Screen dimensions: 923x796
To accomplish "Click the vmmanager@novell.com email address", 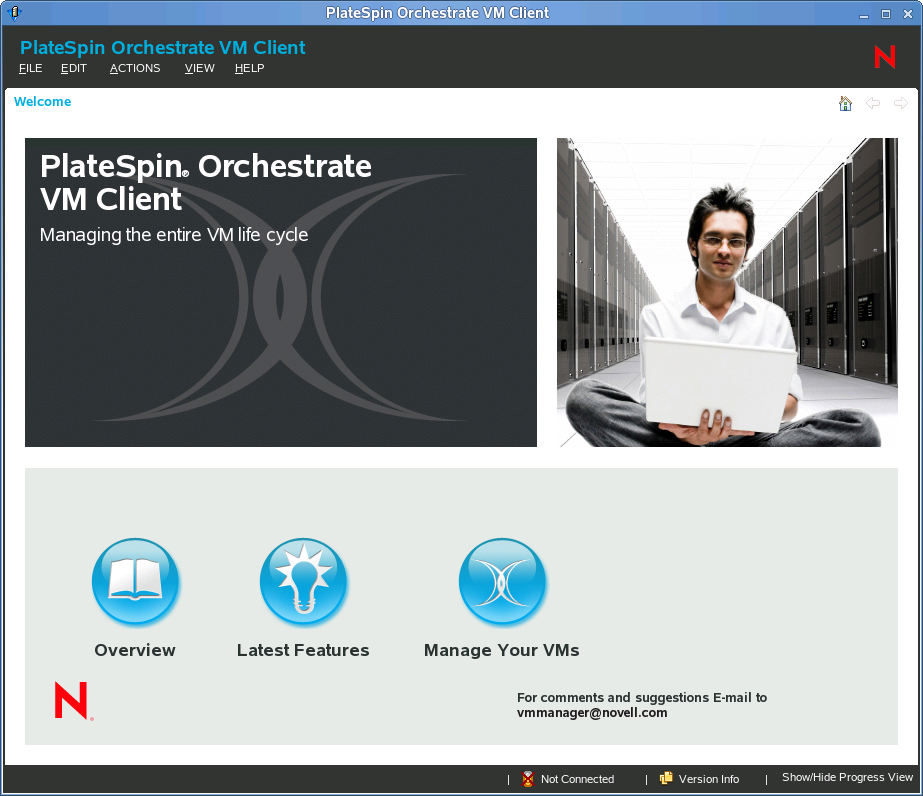I will tap(592, 713).
